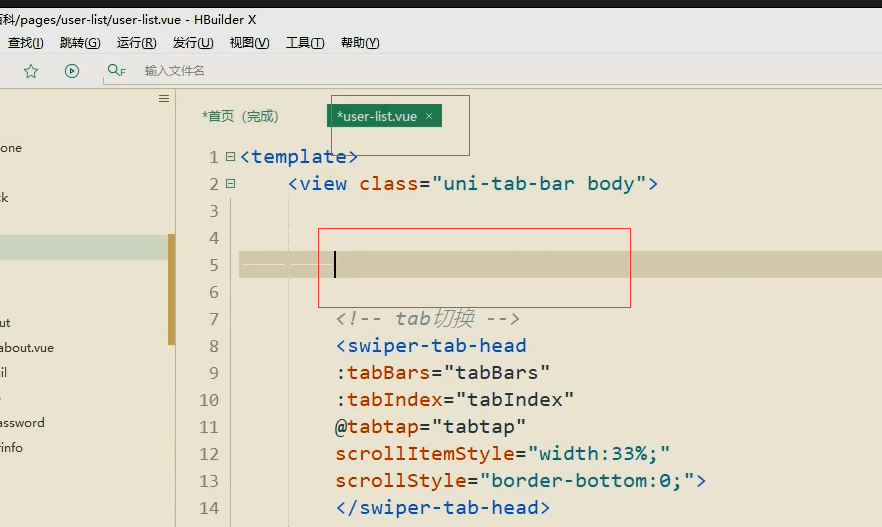Image resolution: width=882 pixels, height=527 pixels.
Task: Switch to the 首页（完成）tab
Action: coord(240,116)
